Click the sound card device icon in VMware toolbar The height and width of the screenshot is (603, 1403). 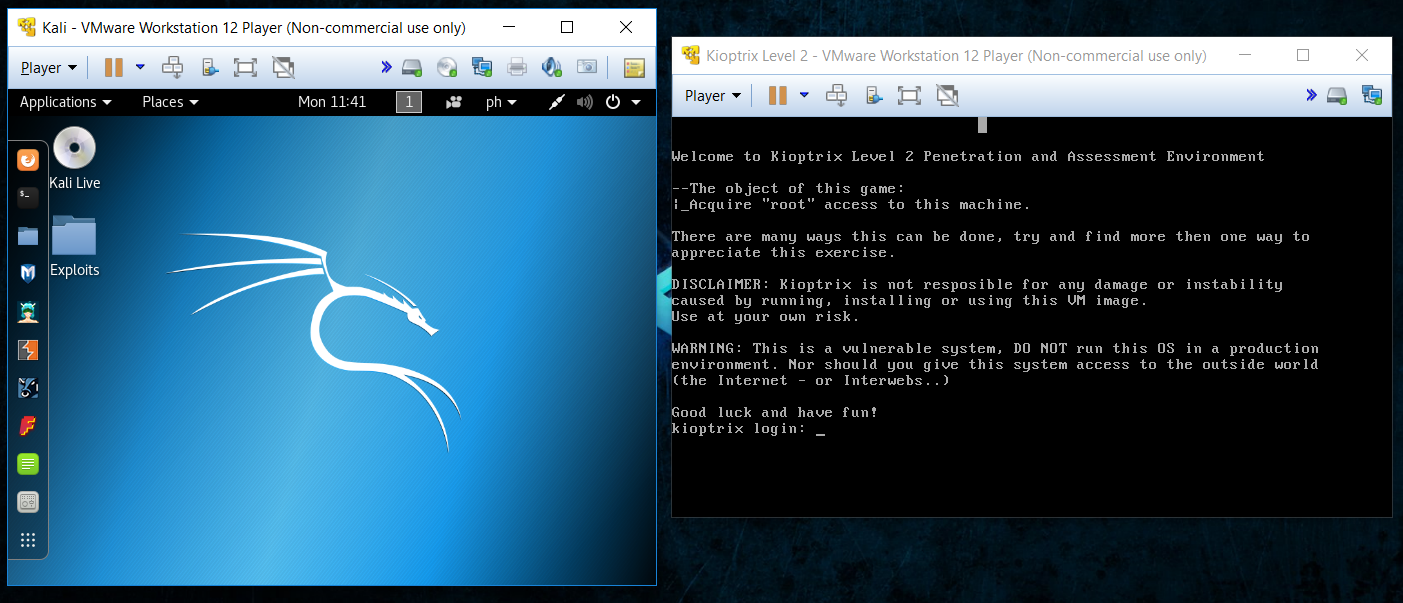point(551,67)
